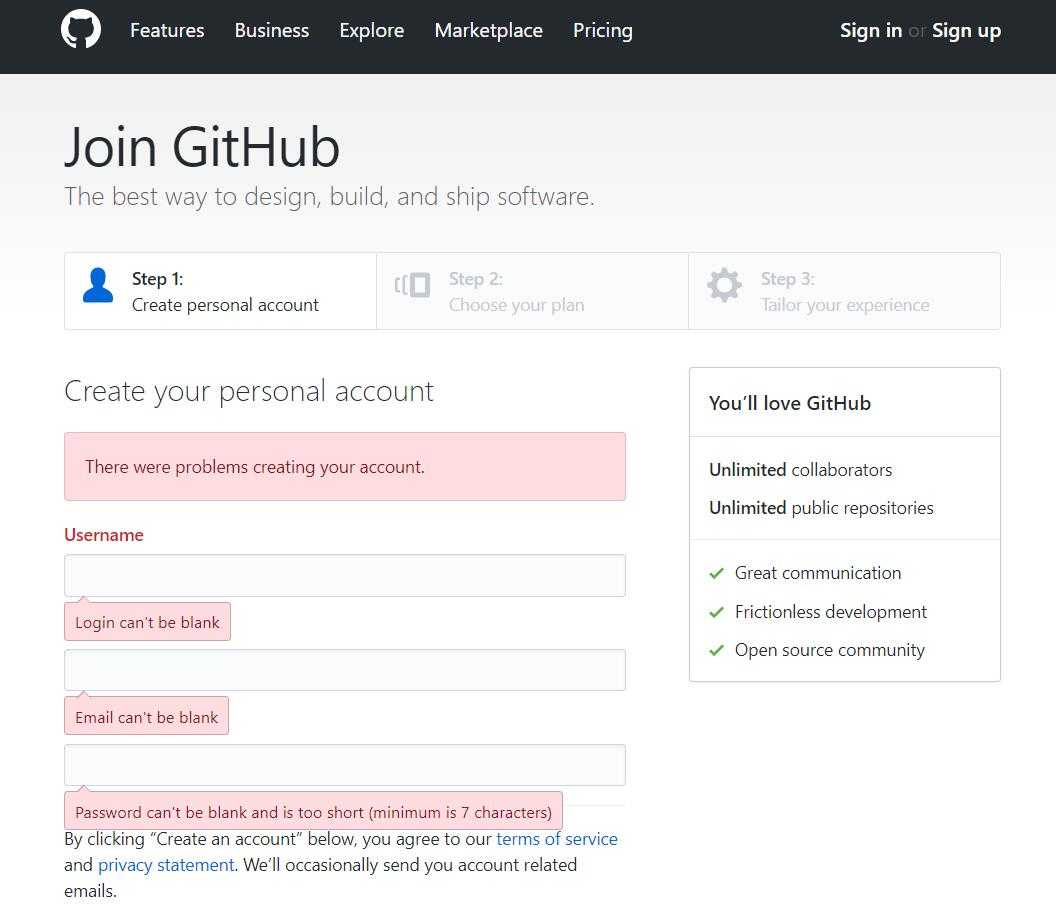The width and height of the screenshot is (1056, 912).
Task: Select Step 2 Choose your plan tab
Action: (x=533, y=291)
